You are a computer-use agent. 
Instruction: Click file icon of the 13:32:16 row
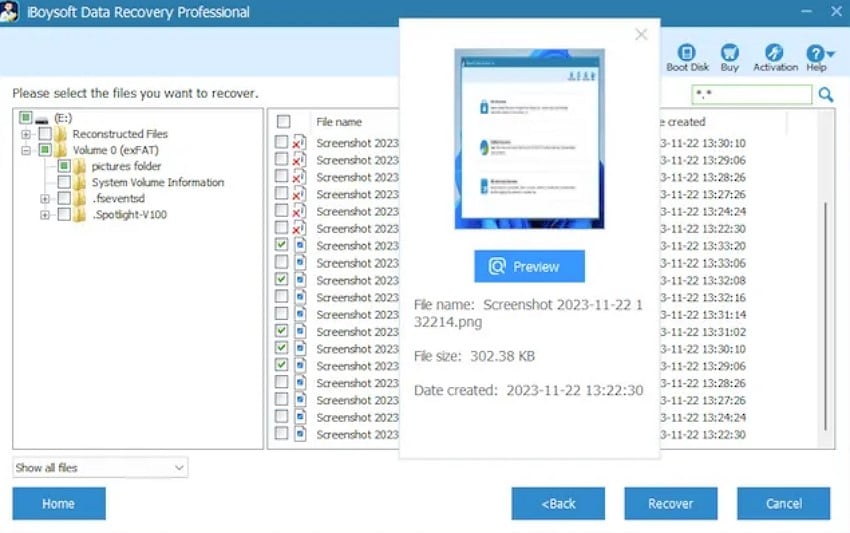coord(300,297)
